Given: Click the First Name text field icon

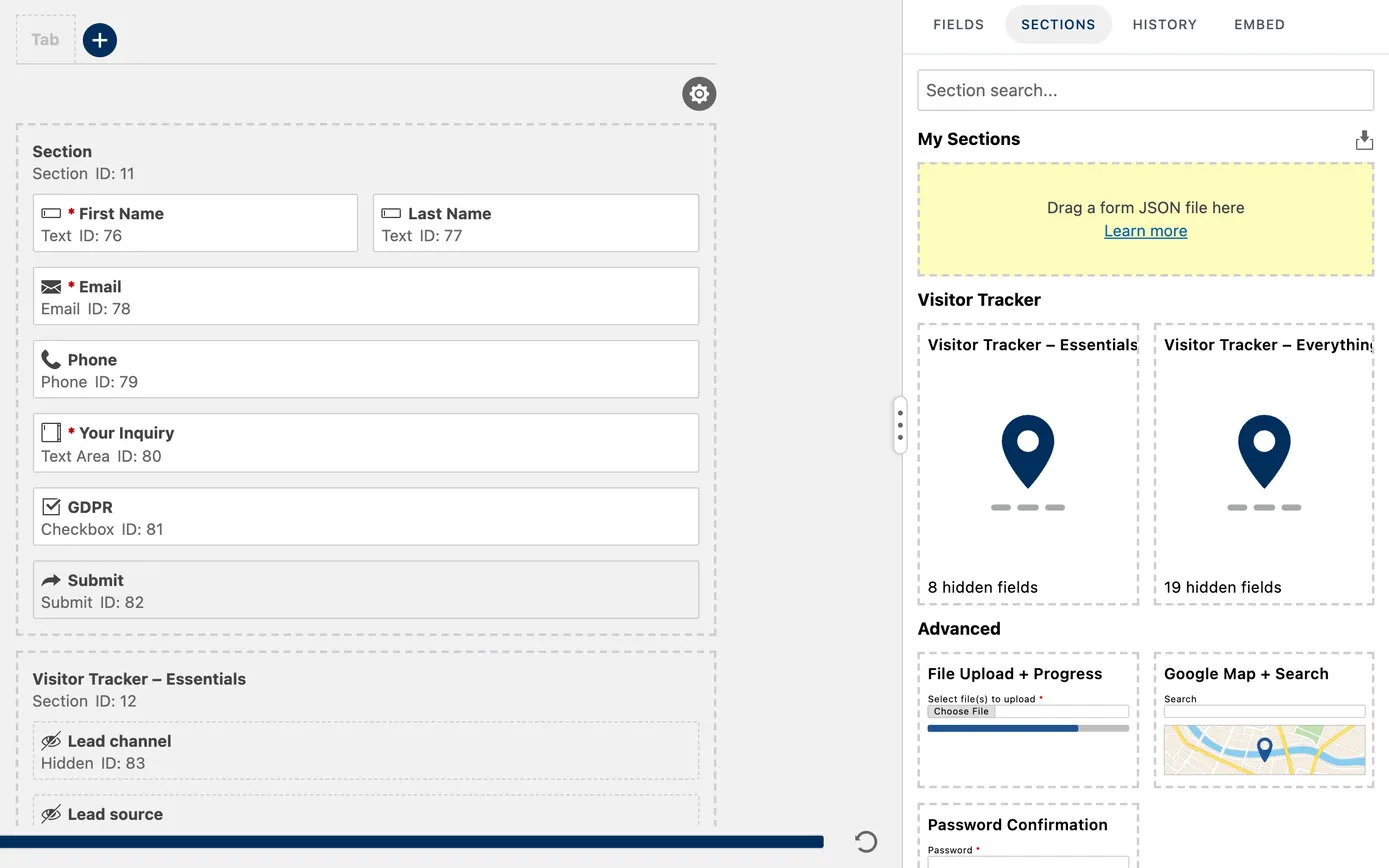Looking at the screenshot, I should (51, 214).
